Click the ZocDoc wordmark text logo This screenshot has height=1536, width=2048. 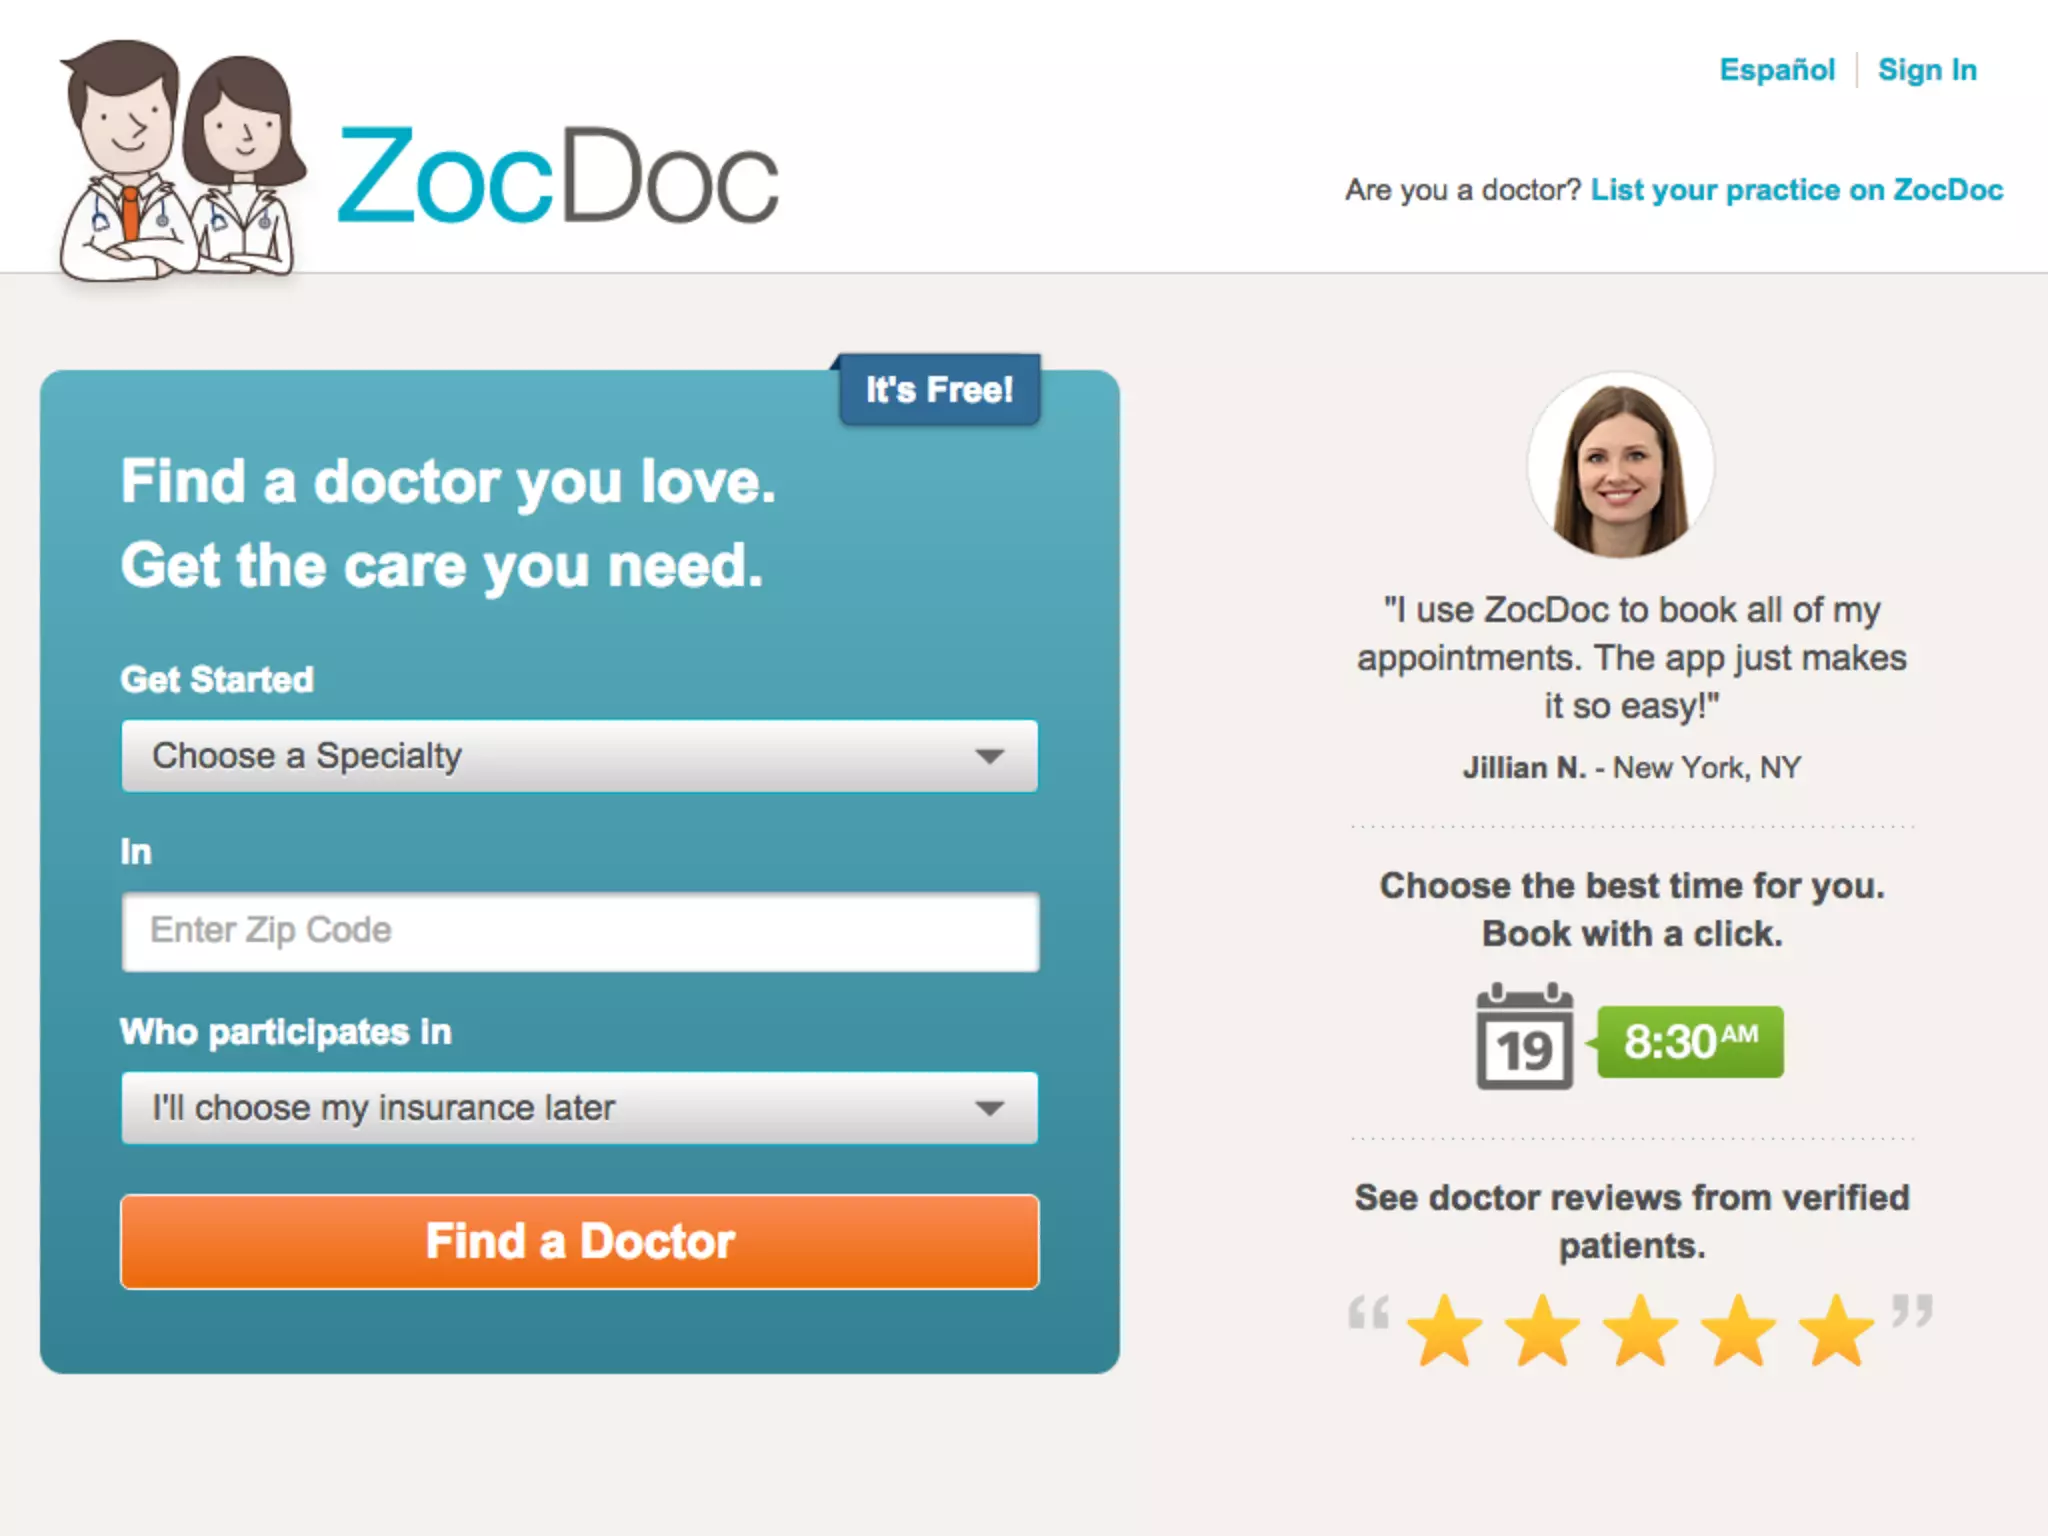click(558, 175)
